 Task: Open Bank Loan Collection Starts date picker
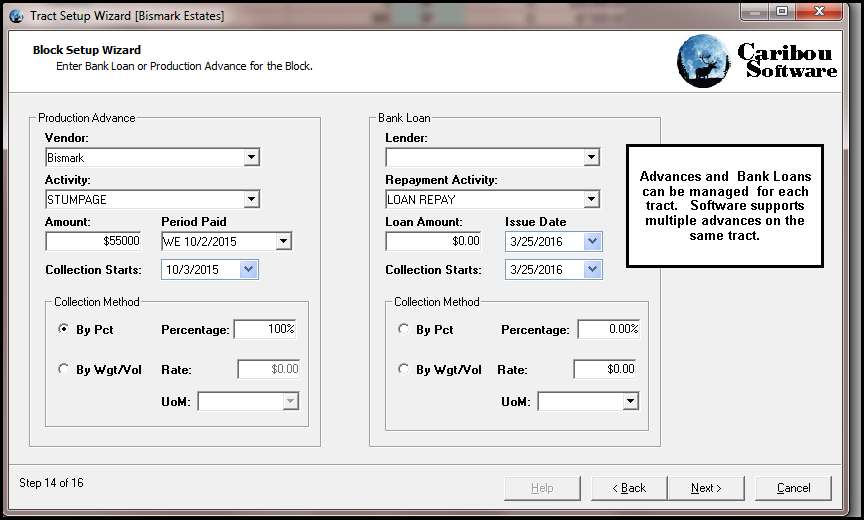point(592,269)
